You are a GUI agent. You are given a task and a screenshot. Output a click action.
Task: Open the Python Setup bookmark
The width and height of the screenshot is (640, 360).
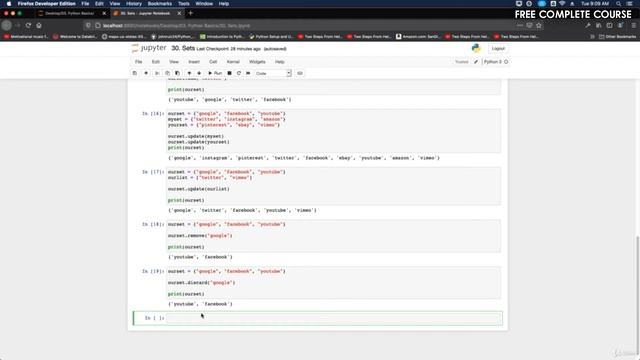pos(271,36)
